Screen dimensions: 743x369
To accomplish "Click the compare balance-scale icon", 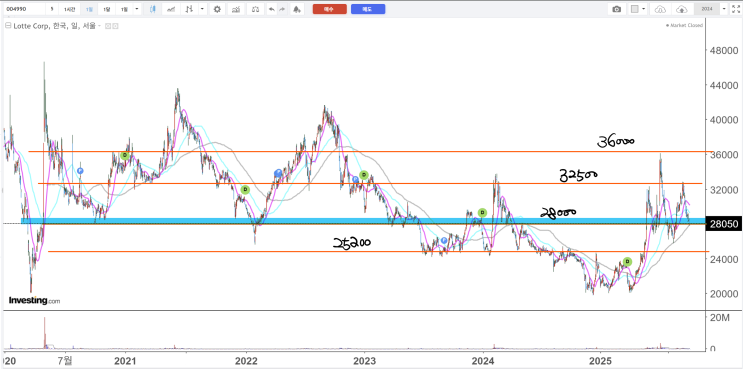I will pyautogui.click(x=255, y=9).
